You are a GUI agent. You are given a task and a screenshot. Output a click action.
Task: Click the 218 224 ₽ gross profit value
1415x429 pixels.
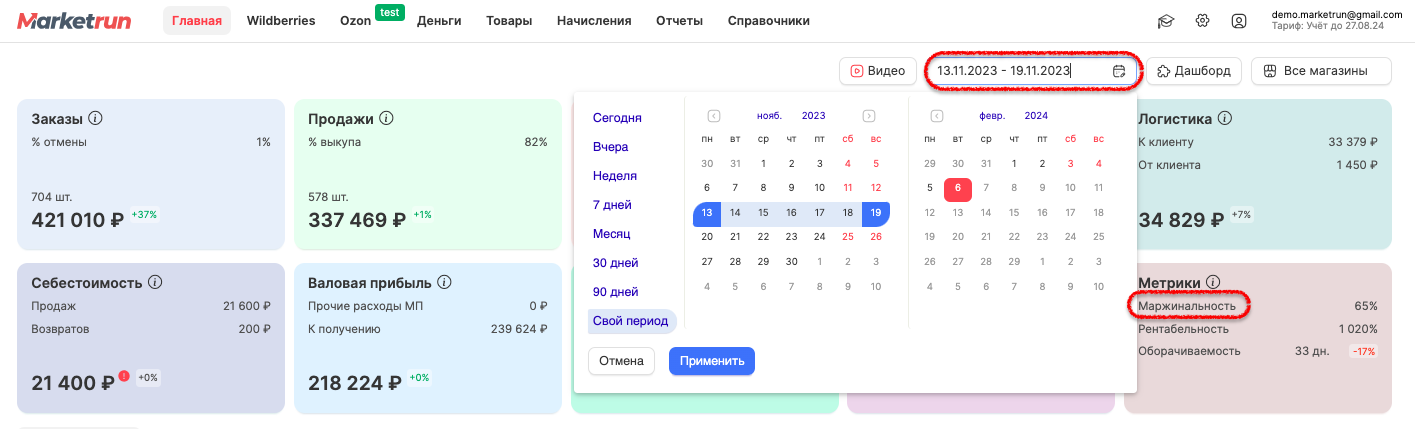[x=355, y=383]
